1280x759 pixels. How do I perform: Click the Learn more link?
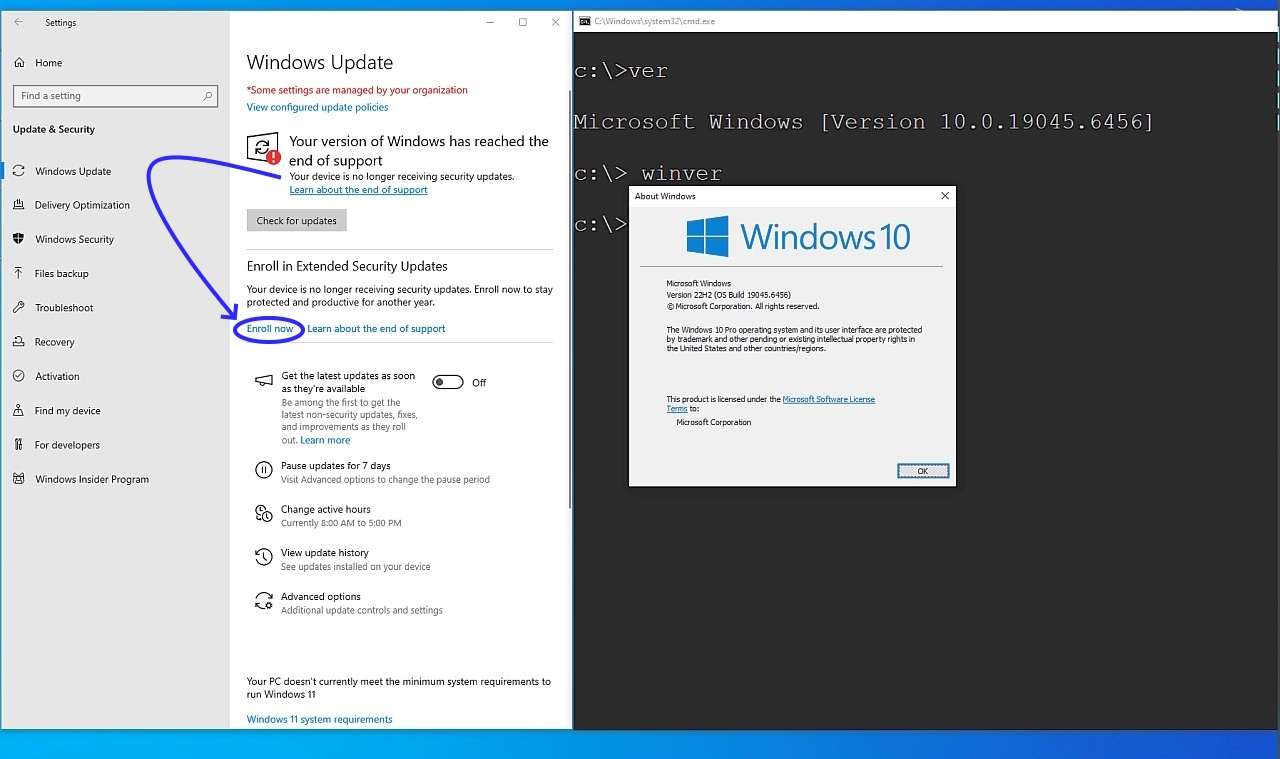(325, 440)
